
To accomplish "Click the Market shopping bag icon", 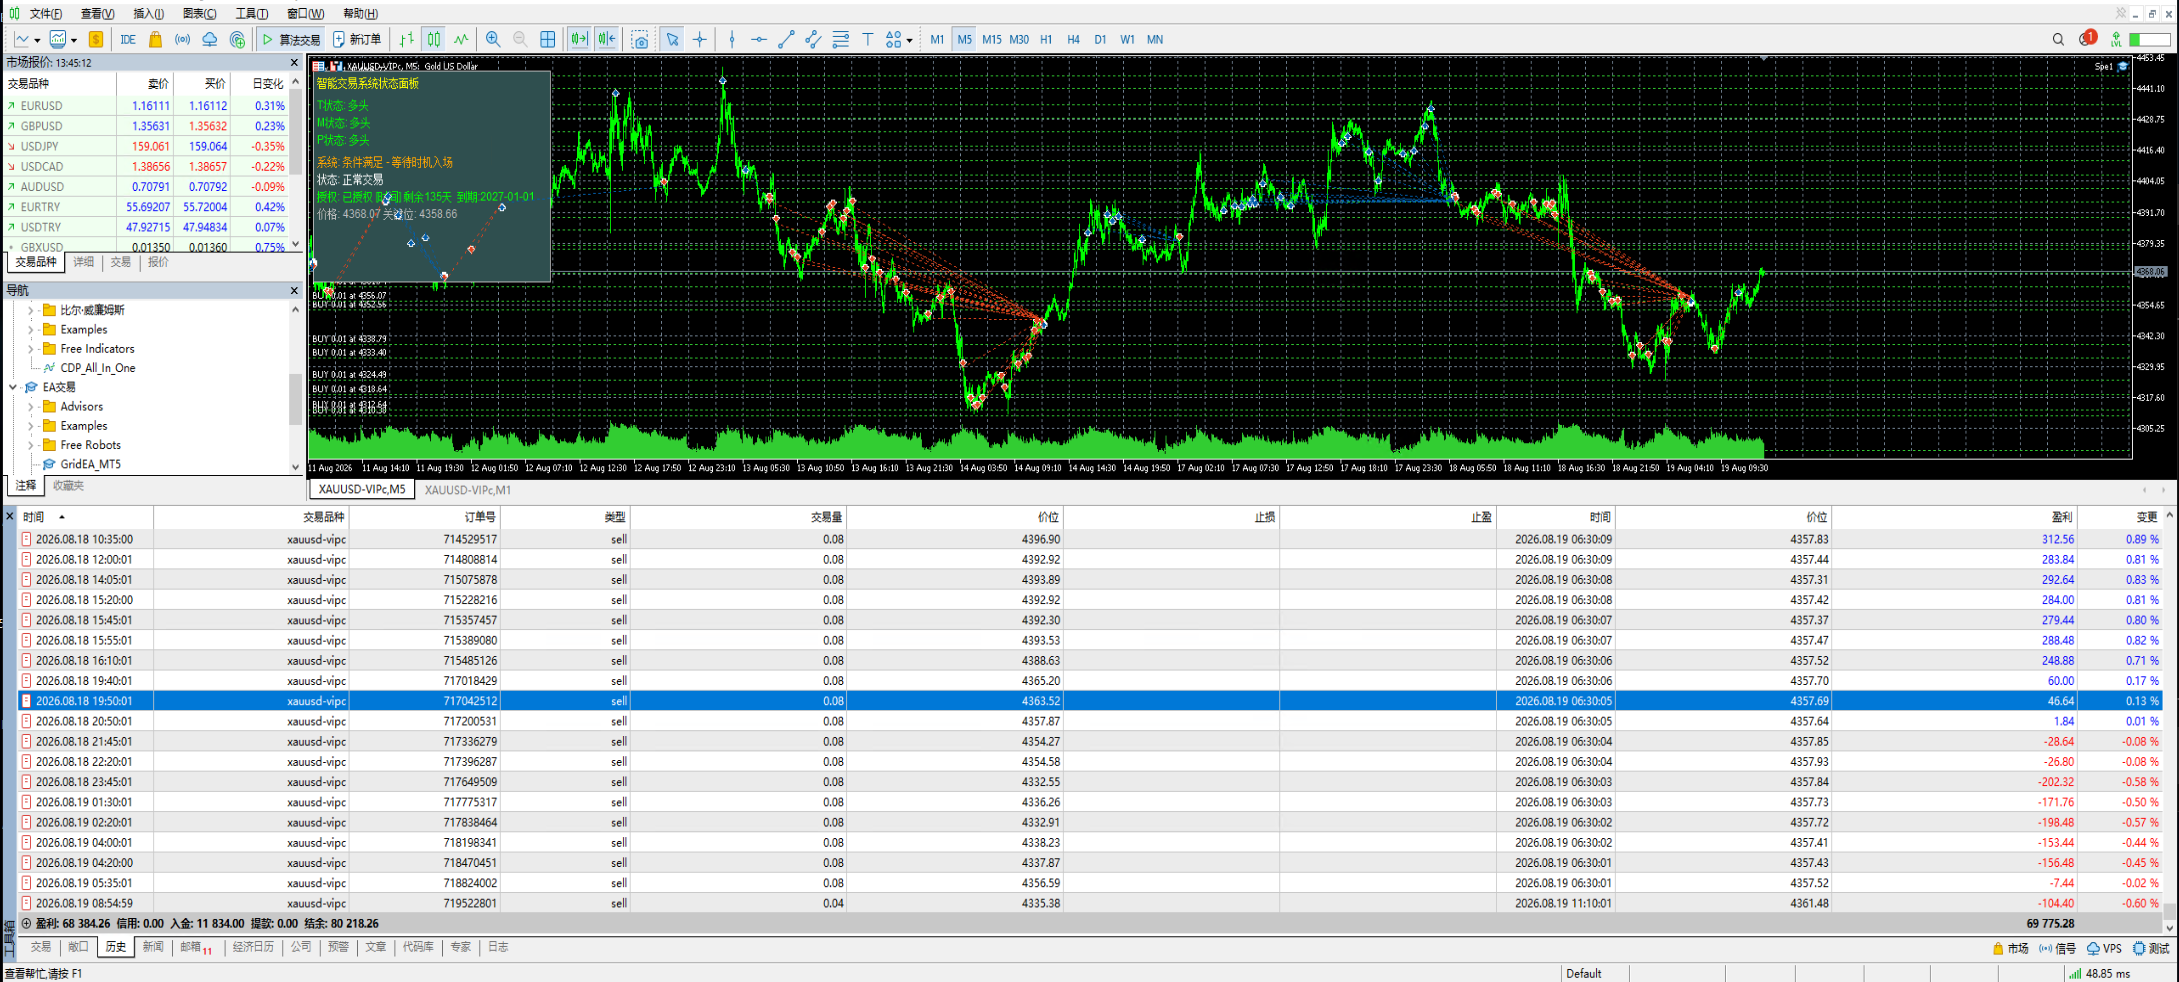I will click(x=155, y=40).
